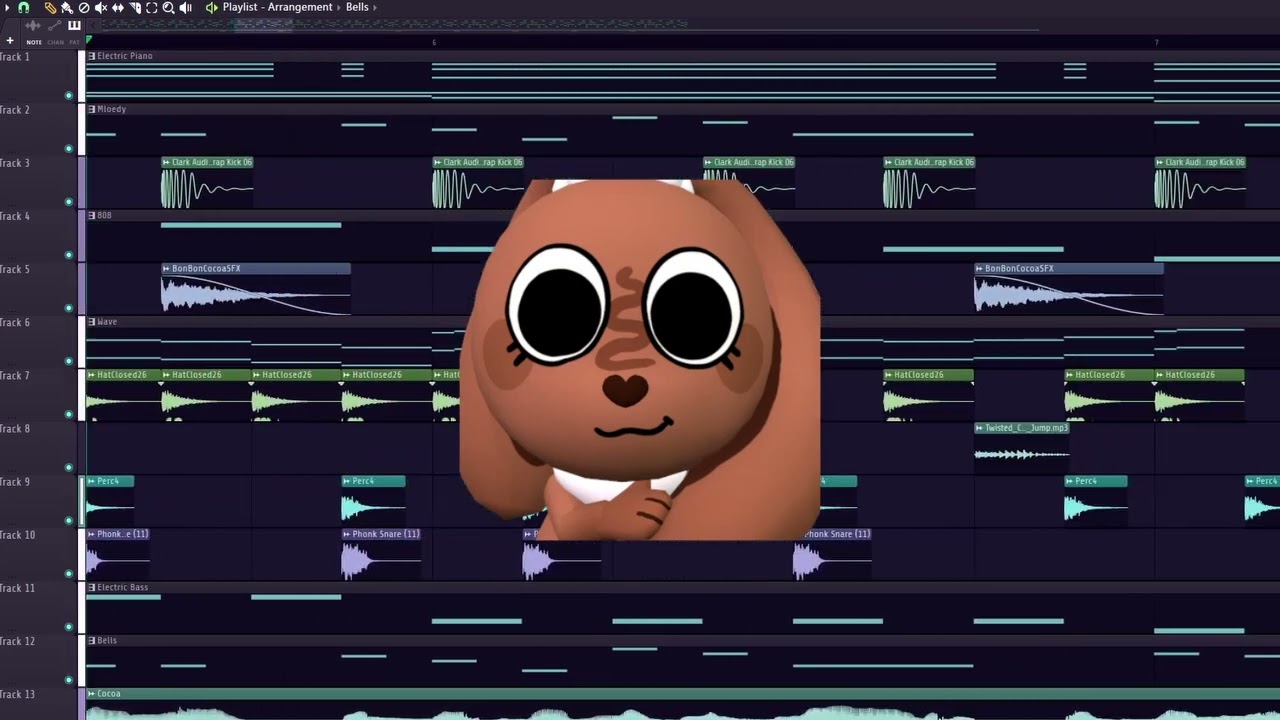Image resolution: width=1280 pixels, height=720 pixels.
Task: Select the Paint brush tool
Action: (x=67, y=8)
